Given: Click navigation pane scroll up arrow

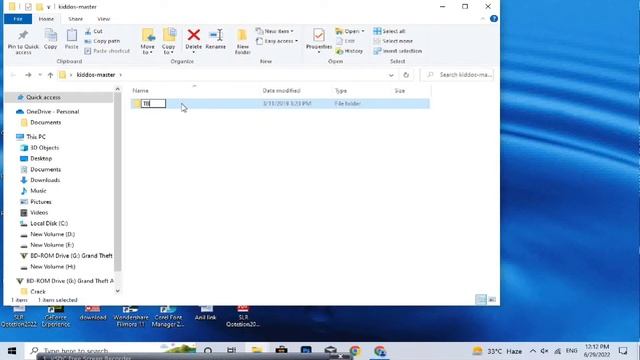Looking at the screenshot, I should [x=118, y=89].
